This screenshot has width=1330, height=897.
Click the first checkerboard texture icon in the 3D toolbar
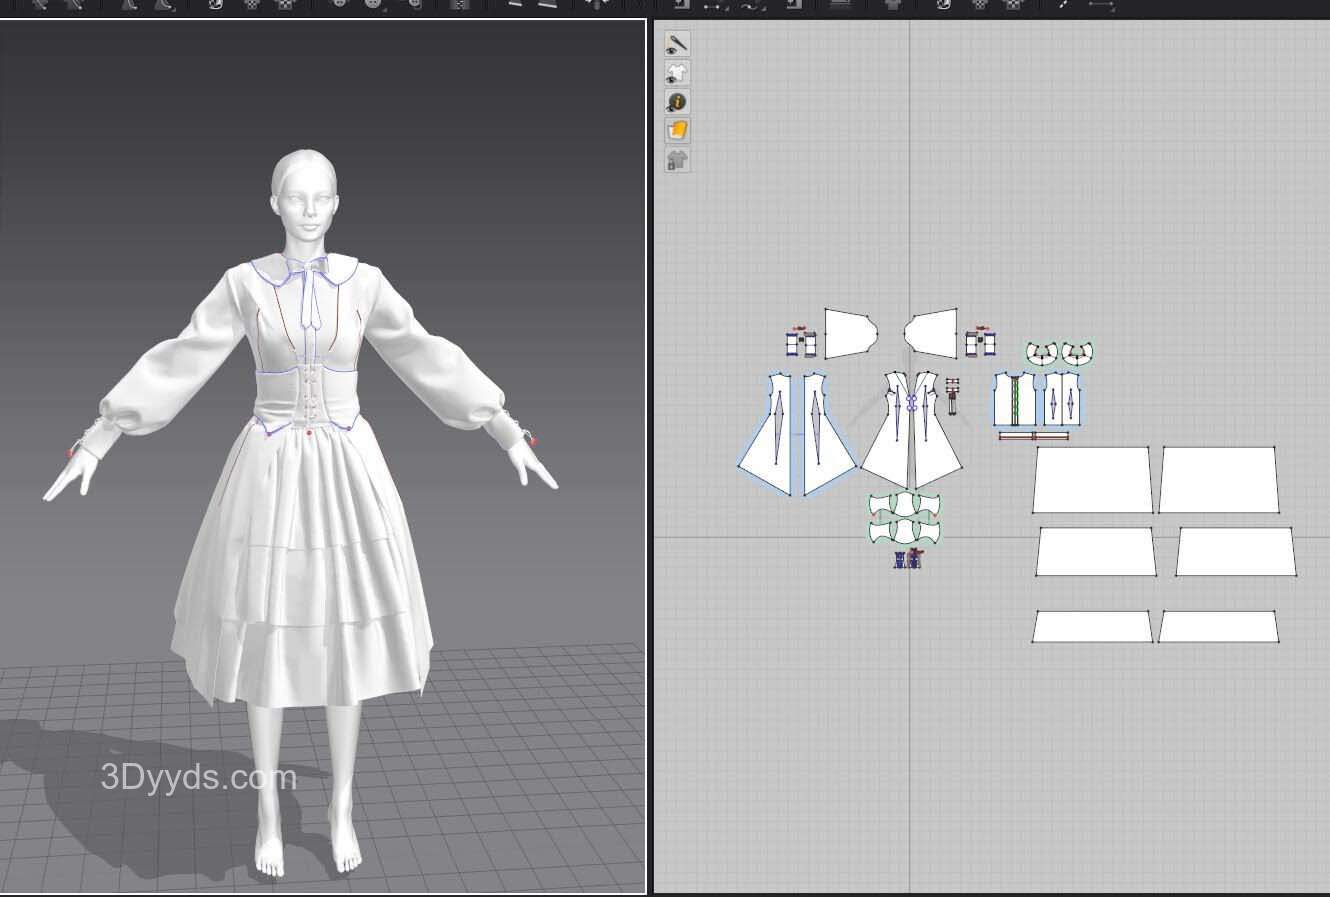[251, 4]
